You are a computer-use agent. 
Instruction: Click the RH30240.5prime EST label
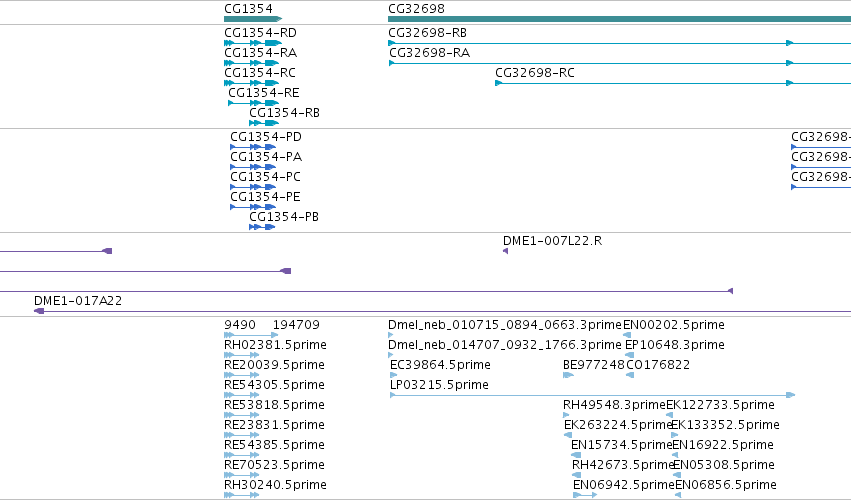pyautogui.click(x=275, y=485)
